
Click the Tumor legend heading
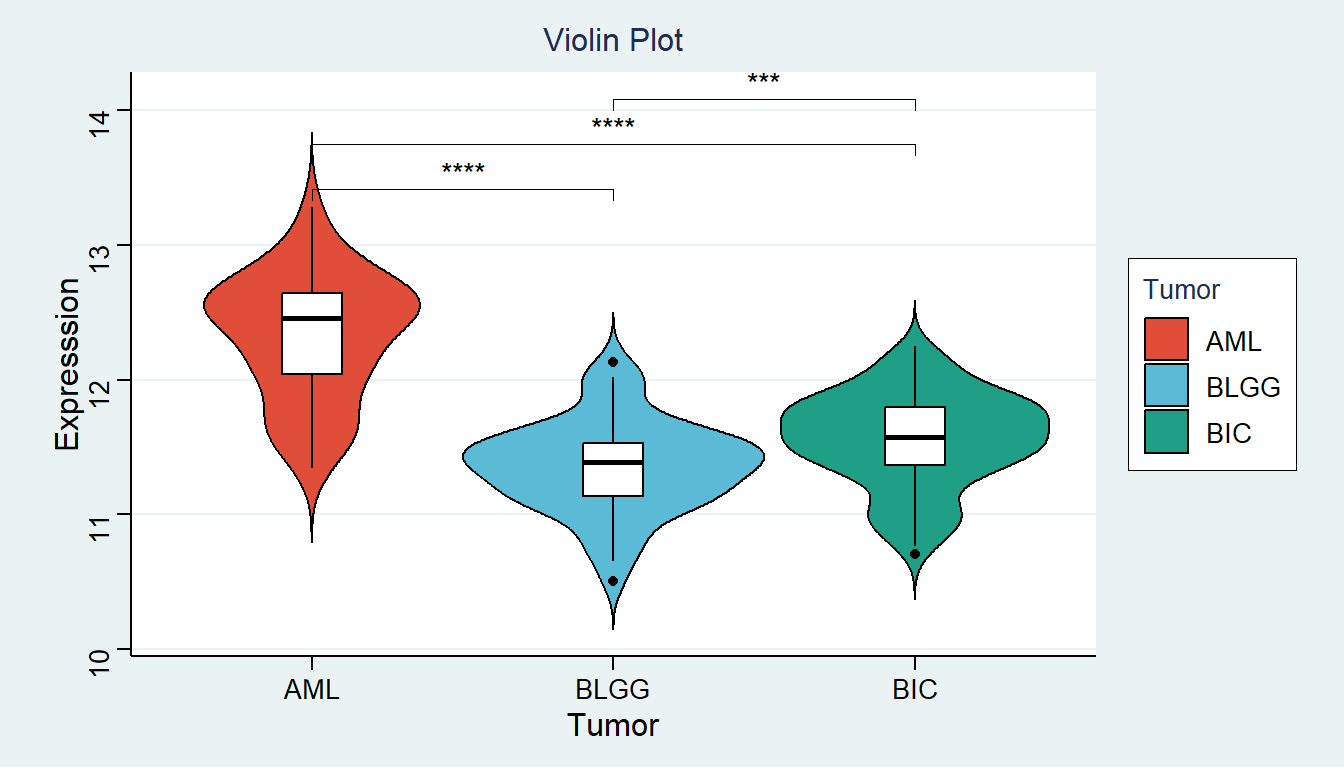click(x=1182, y=290)
